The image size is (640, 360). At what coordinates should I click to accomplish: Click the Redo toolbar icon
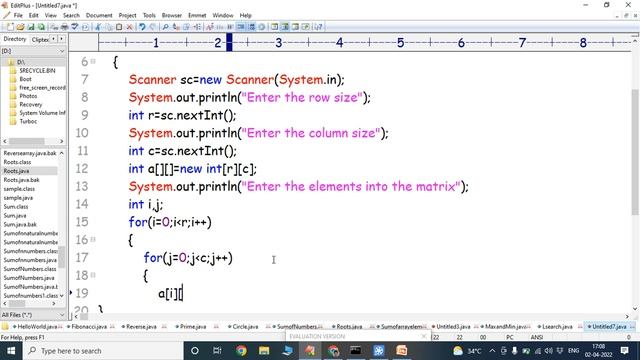[153, 27]
